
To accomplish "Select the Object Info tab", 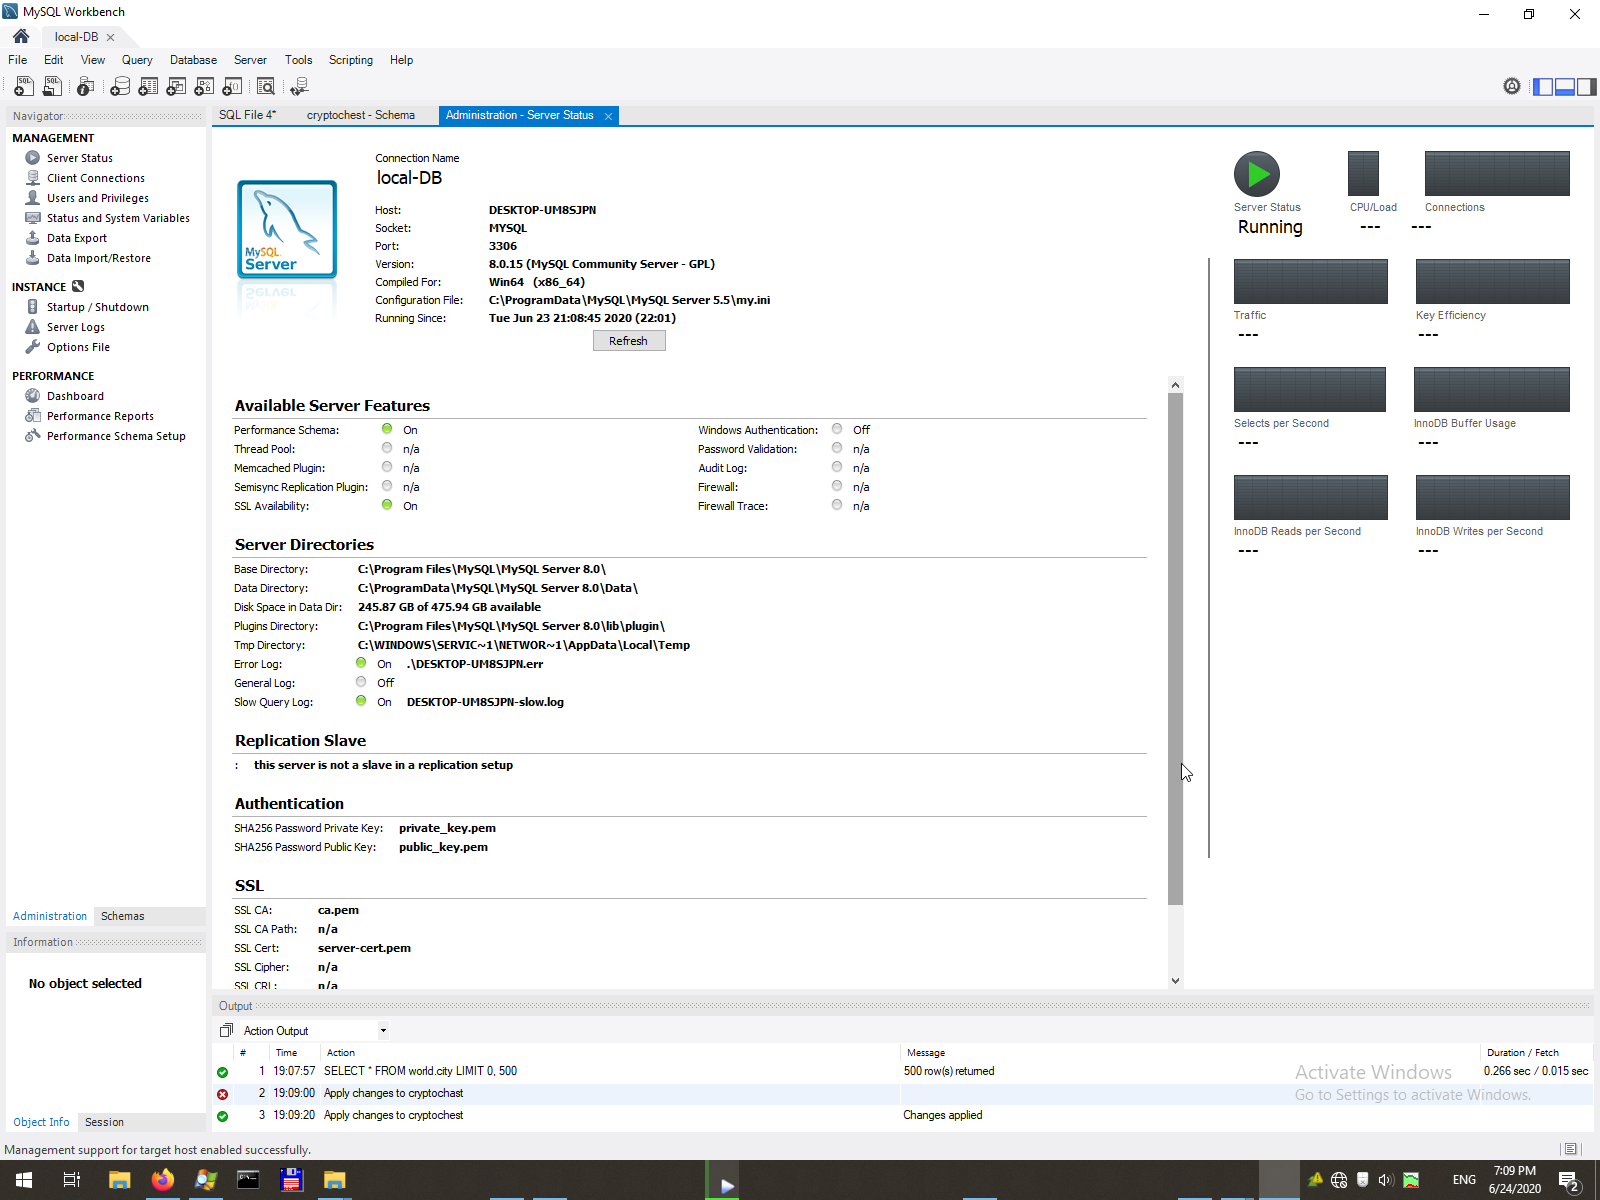I will 41,1122.
